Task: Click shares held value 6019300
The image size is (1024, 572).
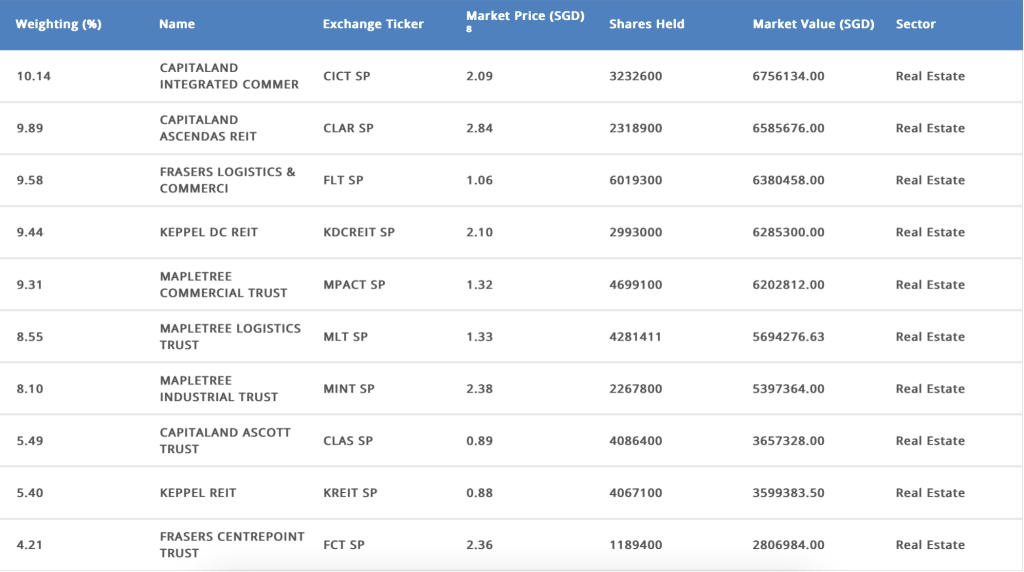Action: coord(635,181)
